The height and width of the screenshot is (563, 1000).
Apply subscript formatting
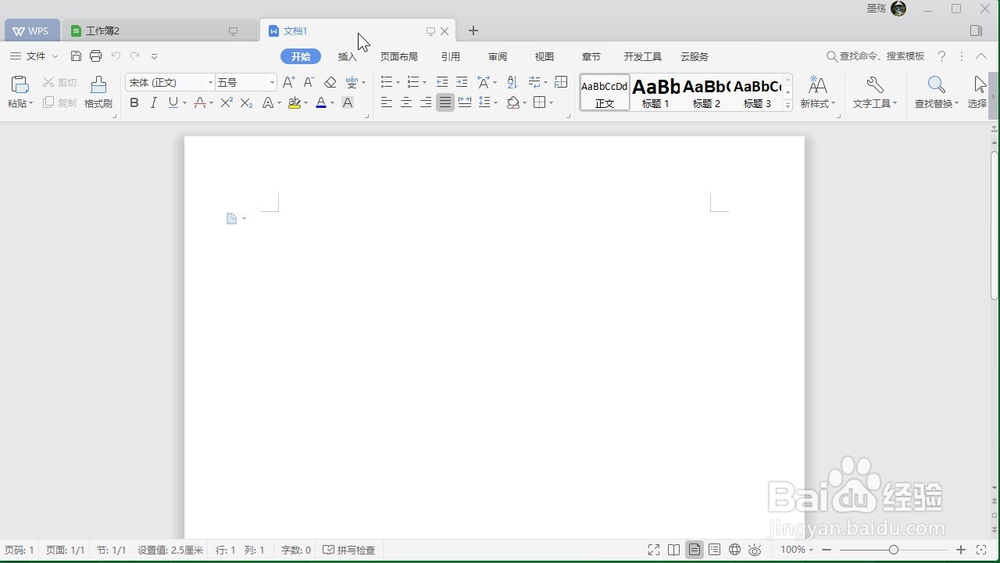pyautogui.click(x=246, y=103)
